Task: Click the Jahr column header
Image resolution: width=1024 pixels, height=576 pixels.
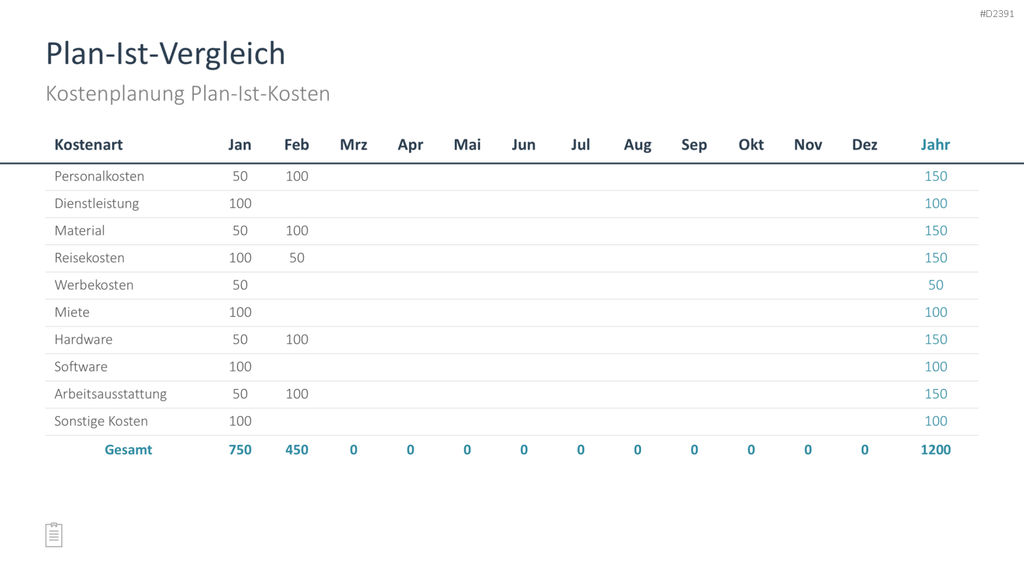Action: coord(935,144)
